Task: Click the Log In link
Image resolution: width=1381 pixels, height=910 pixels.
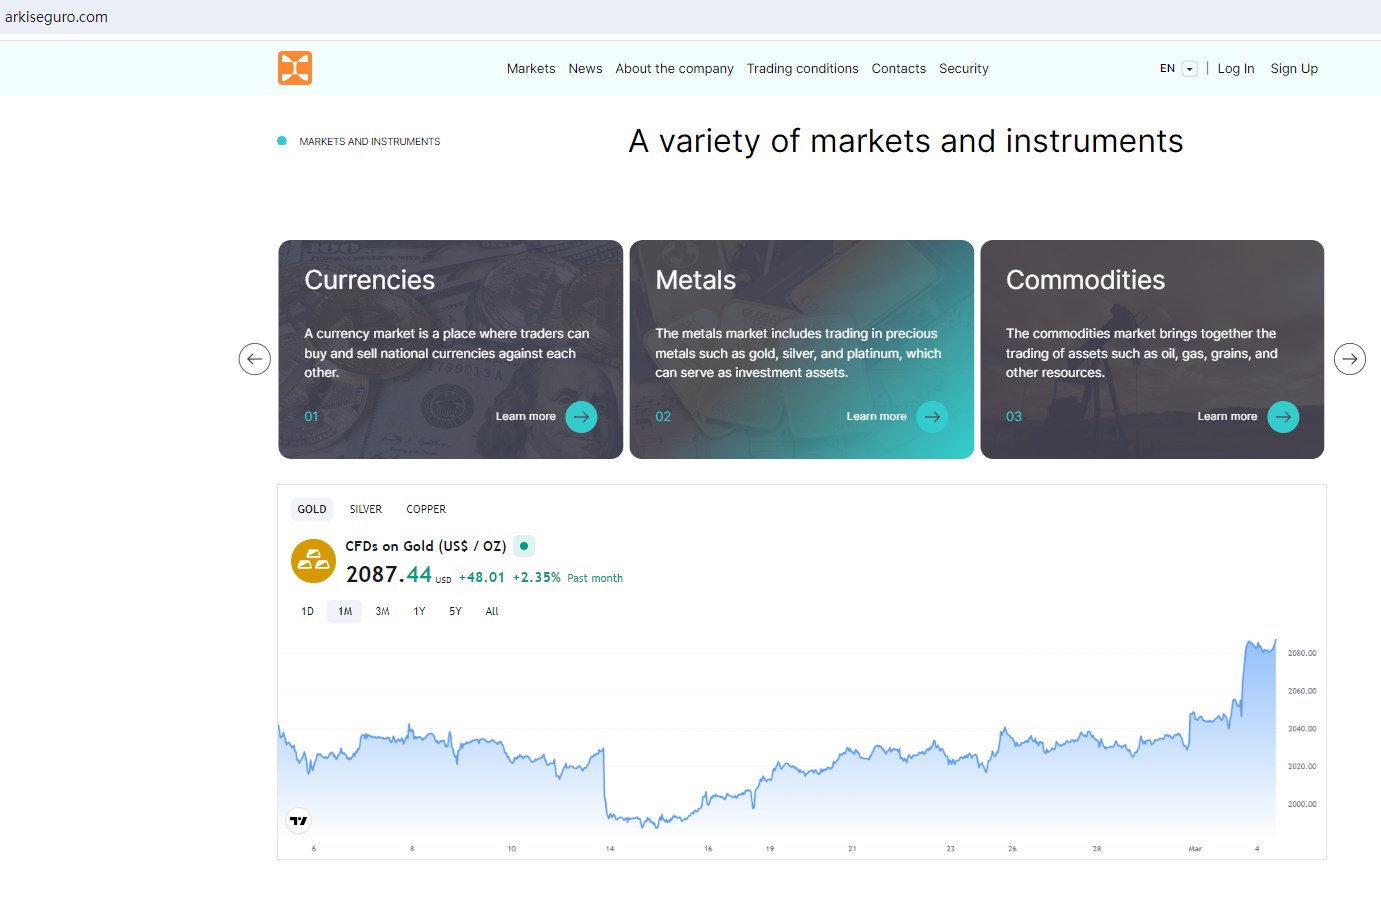Action: (1236, 69)
